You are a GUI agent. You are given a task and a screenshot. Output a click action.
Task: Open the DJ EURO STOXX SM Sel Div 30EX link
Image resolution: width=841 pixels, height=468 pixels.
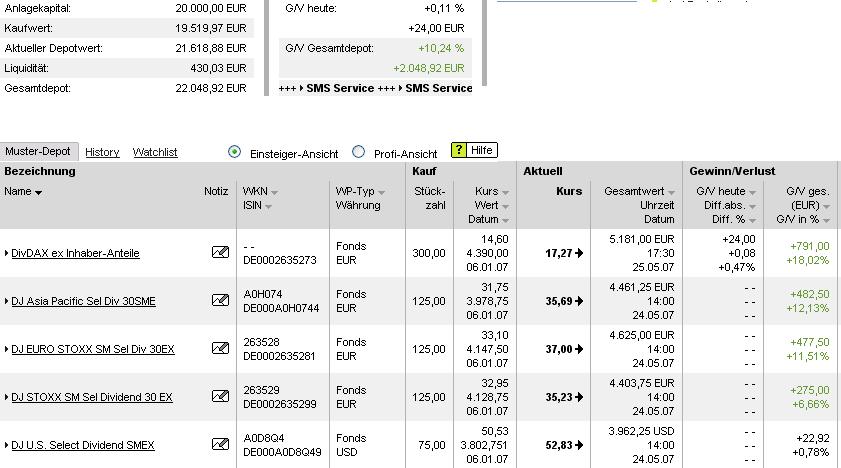point(93,349)
